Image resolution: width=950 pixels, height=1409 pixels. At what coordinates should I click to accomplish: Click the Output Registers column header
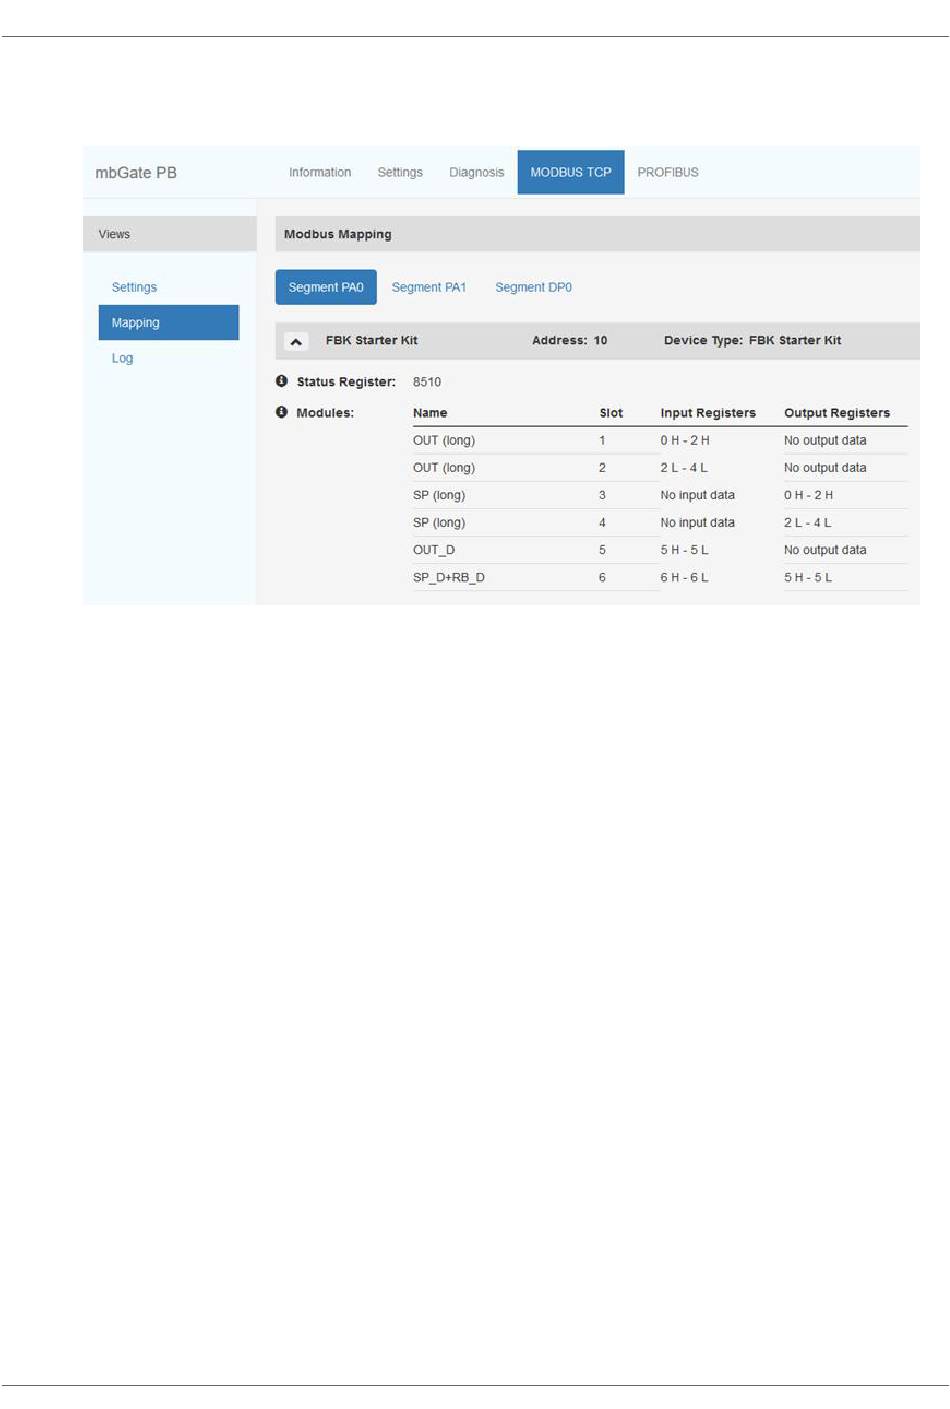(837, 413)
